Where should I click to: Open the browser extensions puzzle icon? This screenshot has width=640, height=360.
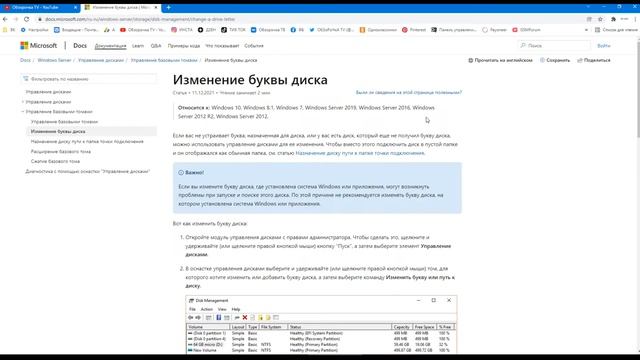point(613,19)
